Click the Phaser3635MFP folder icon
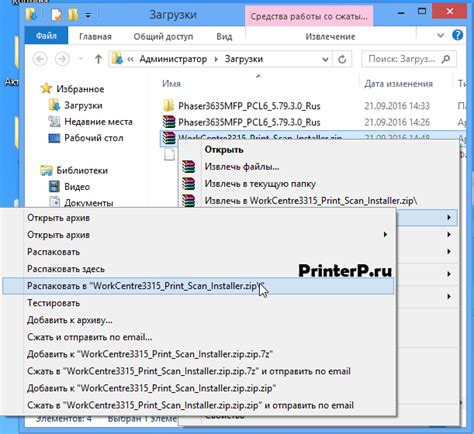Viewport: 474px width, 434px height. (169, 106)
